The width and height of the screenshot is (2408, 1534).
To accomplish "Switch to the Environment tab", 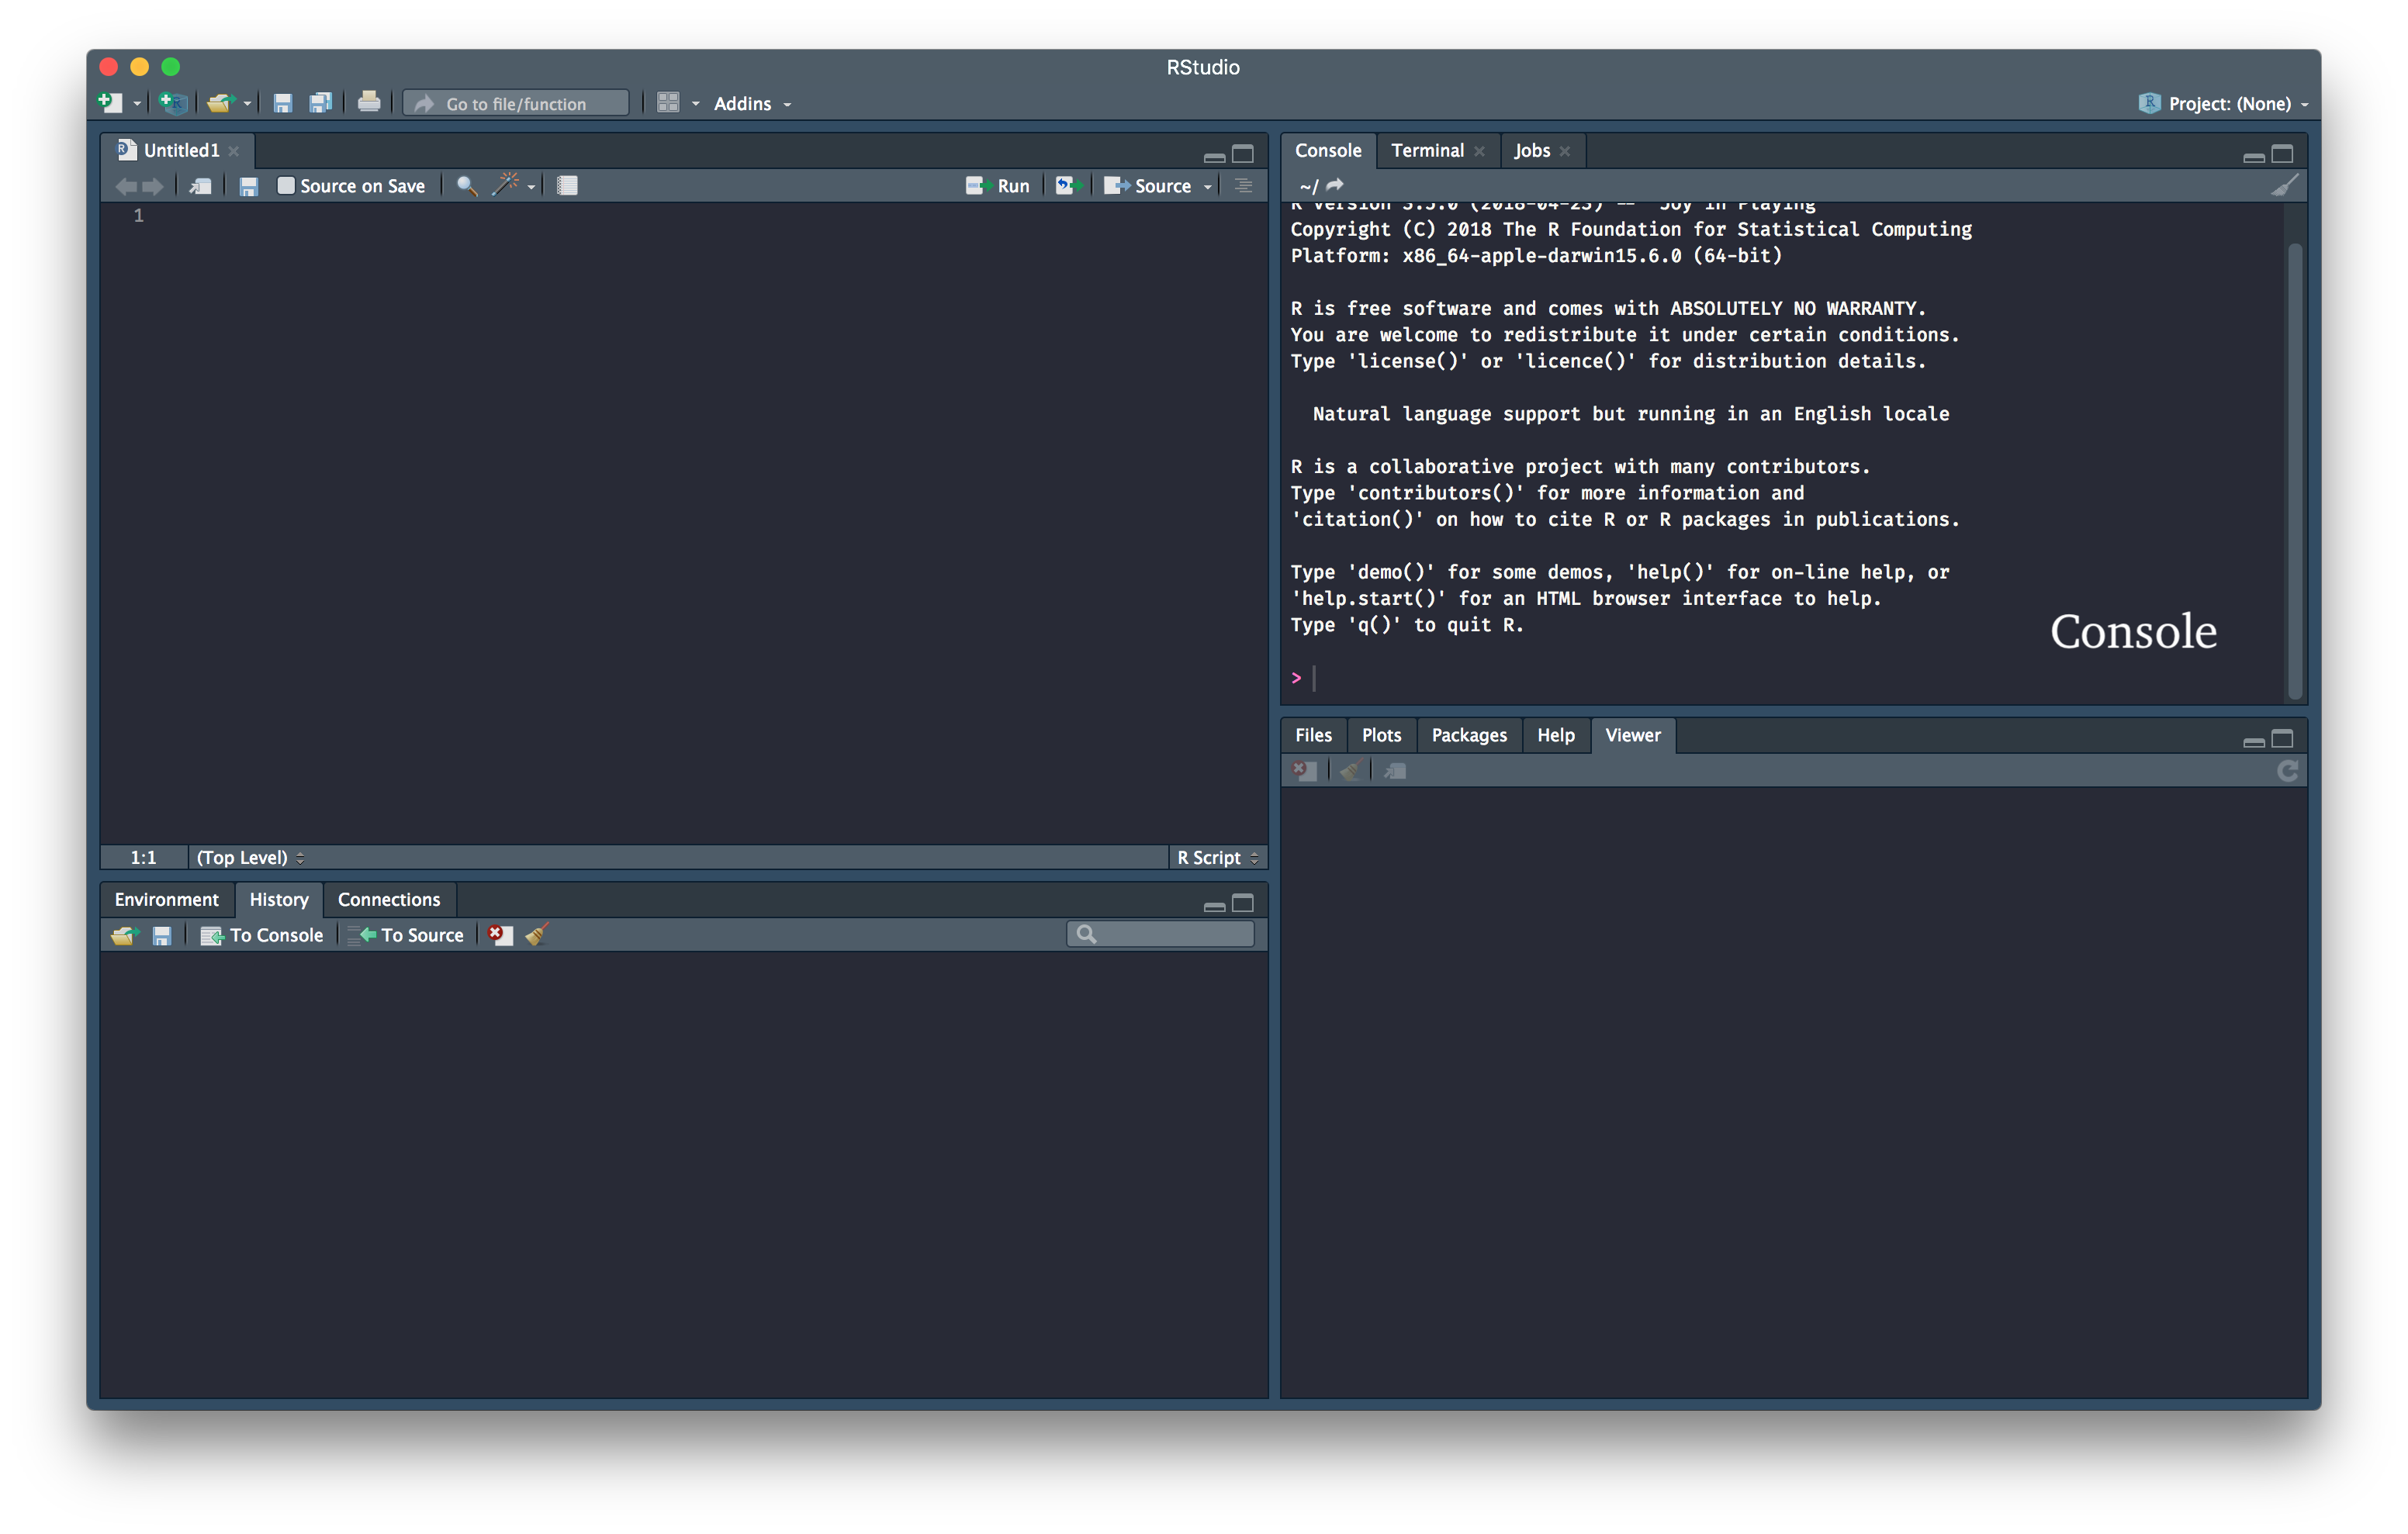I will tap(166, 899).
